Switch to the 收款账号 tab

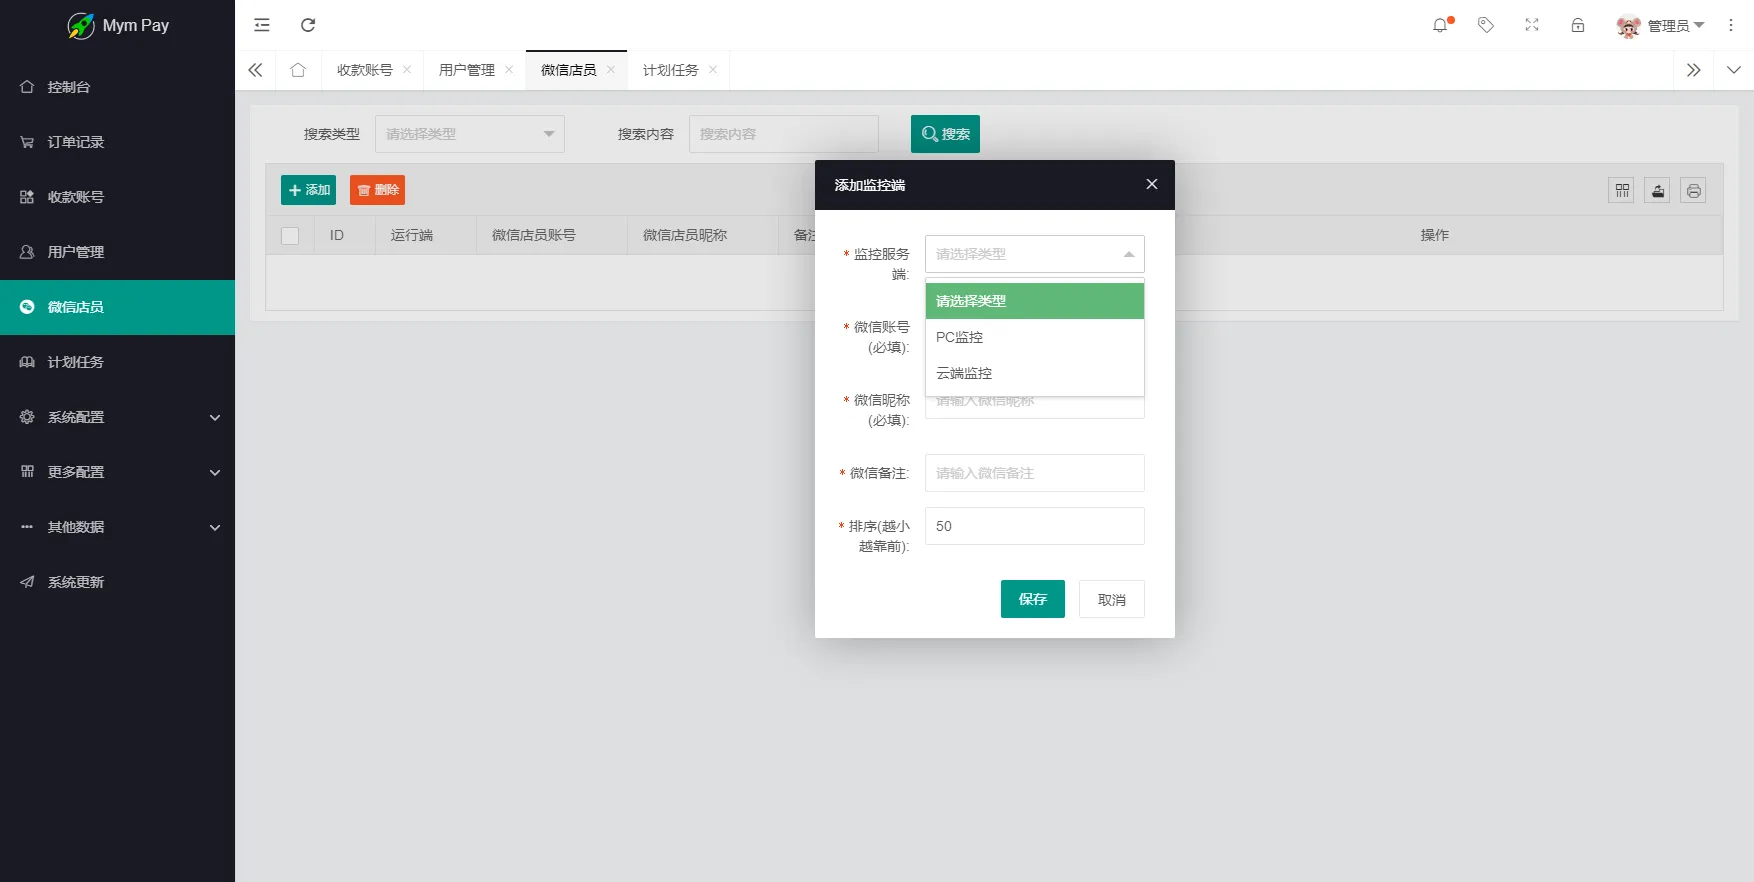[365, 70]
